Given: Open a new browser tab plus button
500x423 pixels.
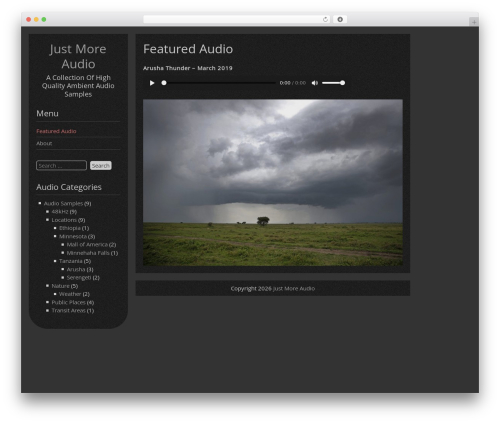Looking at the screenshot, I should pyautogui.click(x=474, y=22).
